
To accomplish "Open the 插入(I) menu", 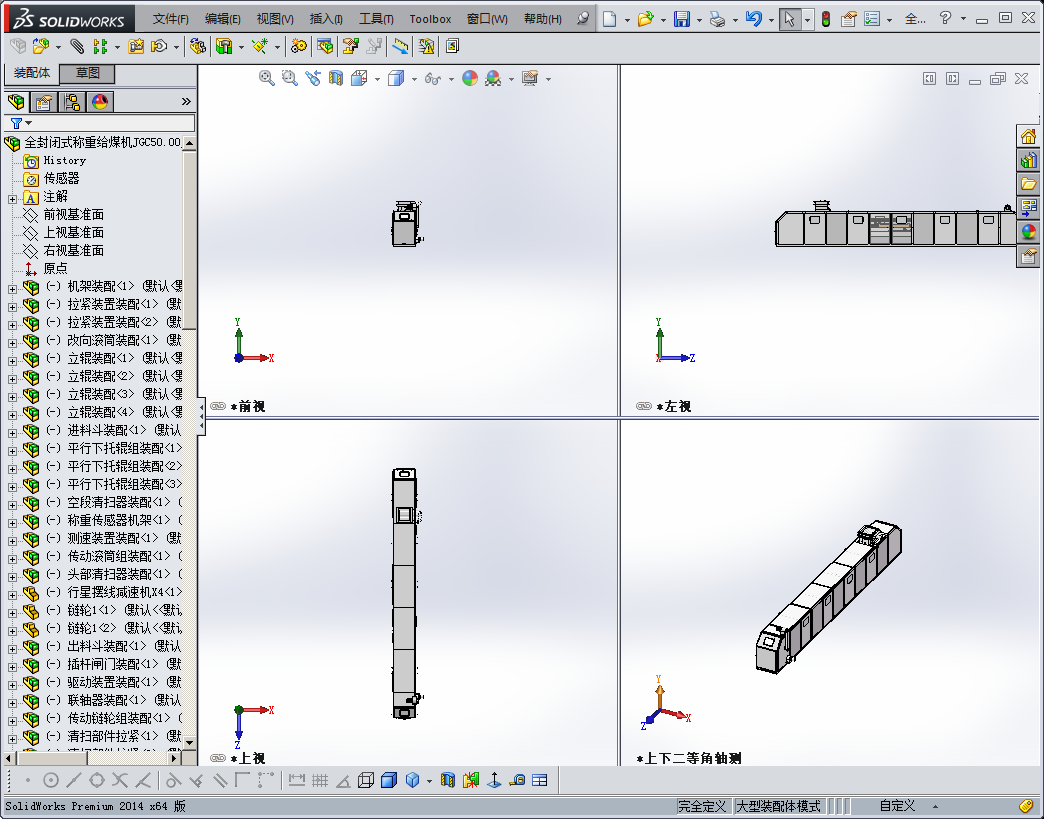I will (x=326, y=19).
